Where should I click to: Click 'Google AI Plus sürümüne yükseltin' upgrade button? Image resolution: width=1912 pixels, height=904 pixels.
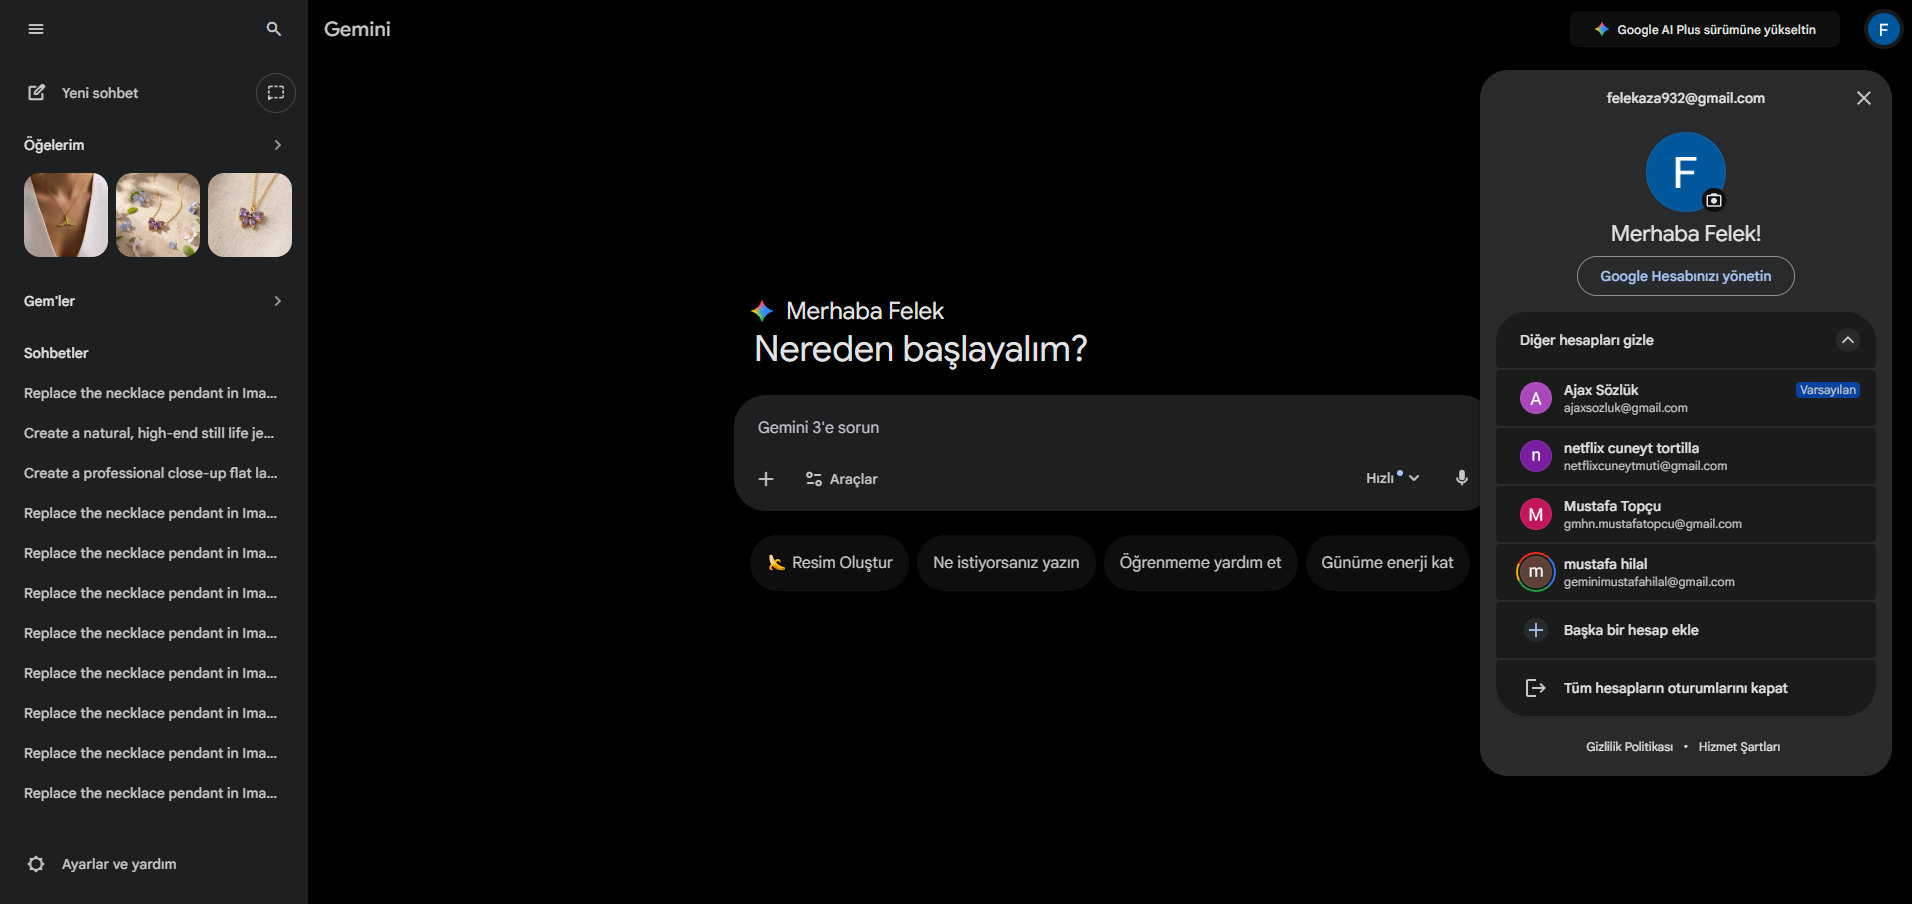click(x=1705, y=29)
